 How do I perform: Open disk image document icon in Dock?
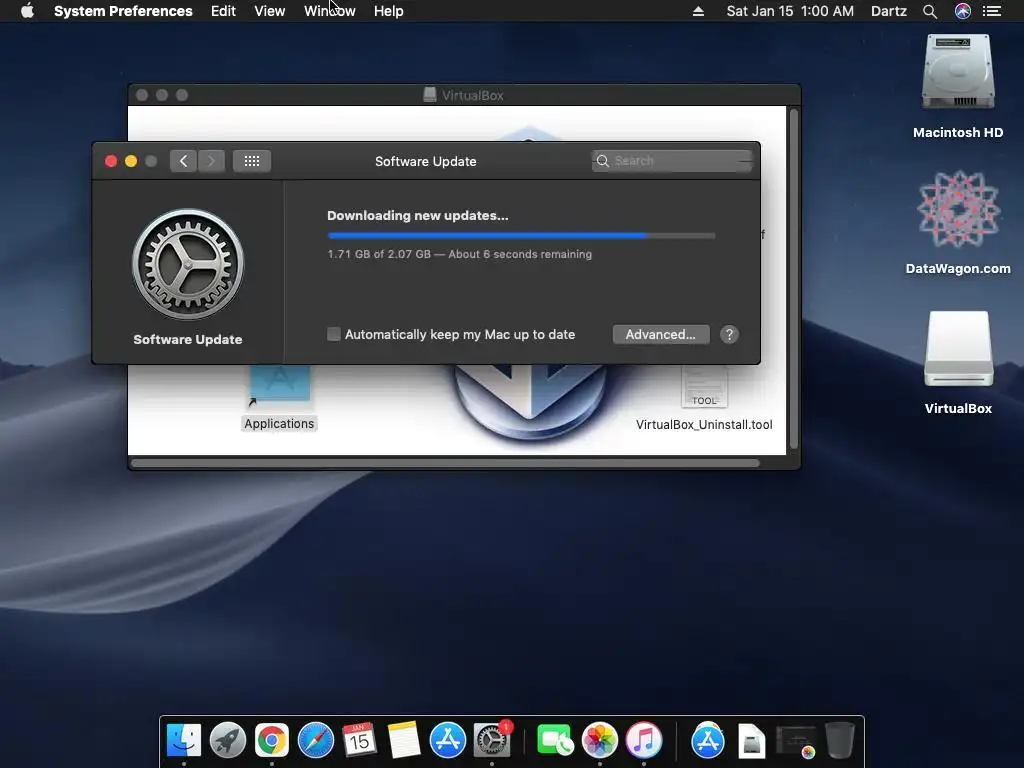751,741
